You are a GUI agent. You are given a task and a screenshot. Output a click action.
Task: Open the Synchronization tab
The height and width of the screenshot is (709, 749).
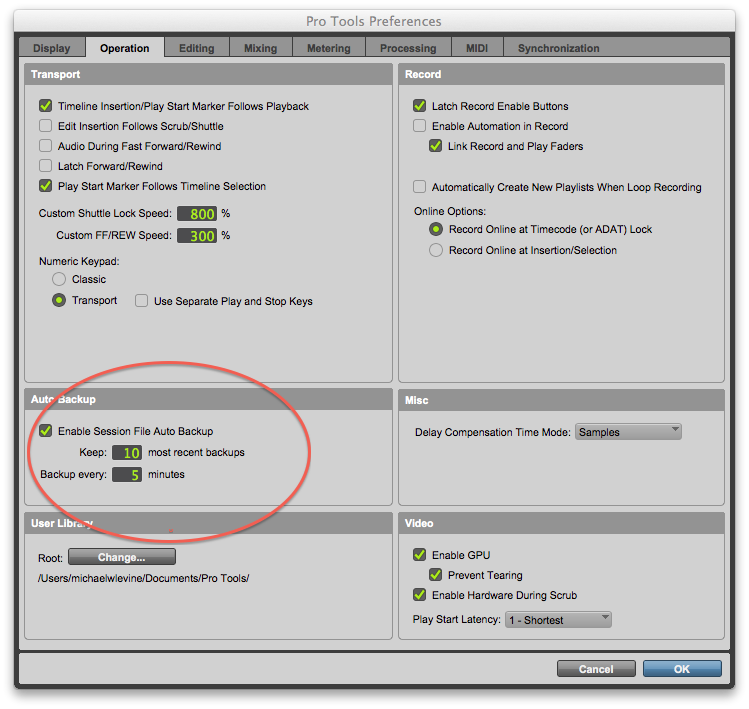click(559, 48)
